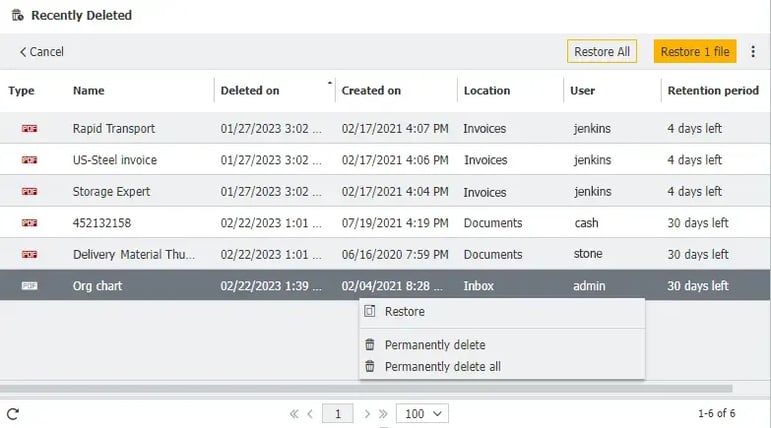
Task: Go to the last page
Action: pos(383,414)
